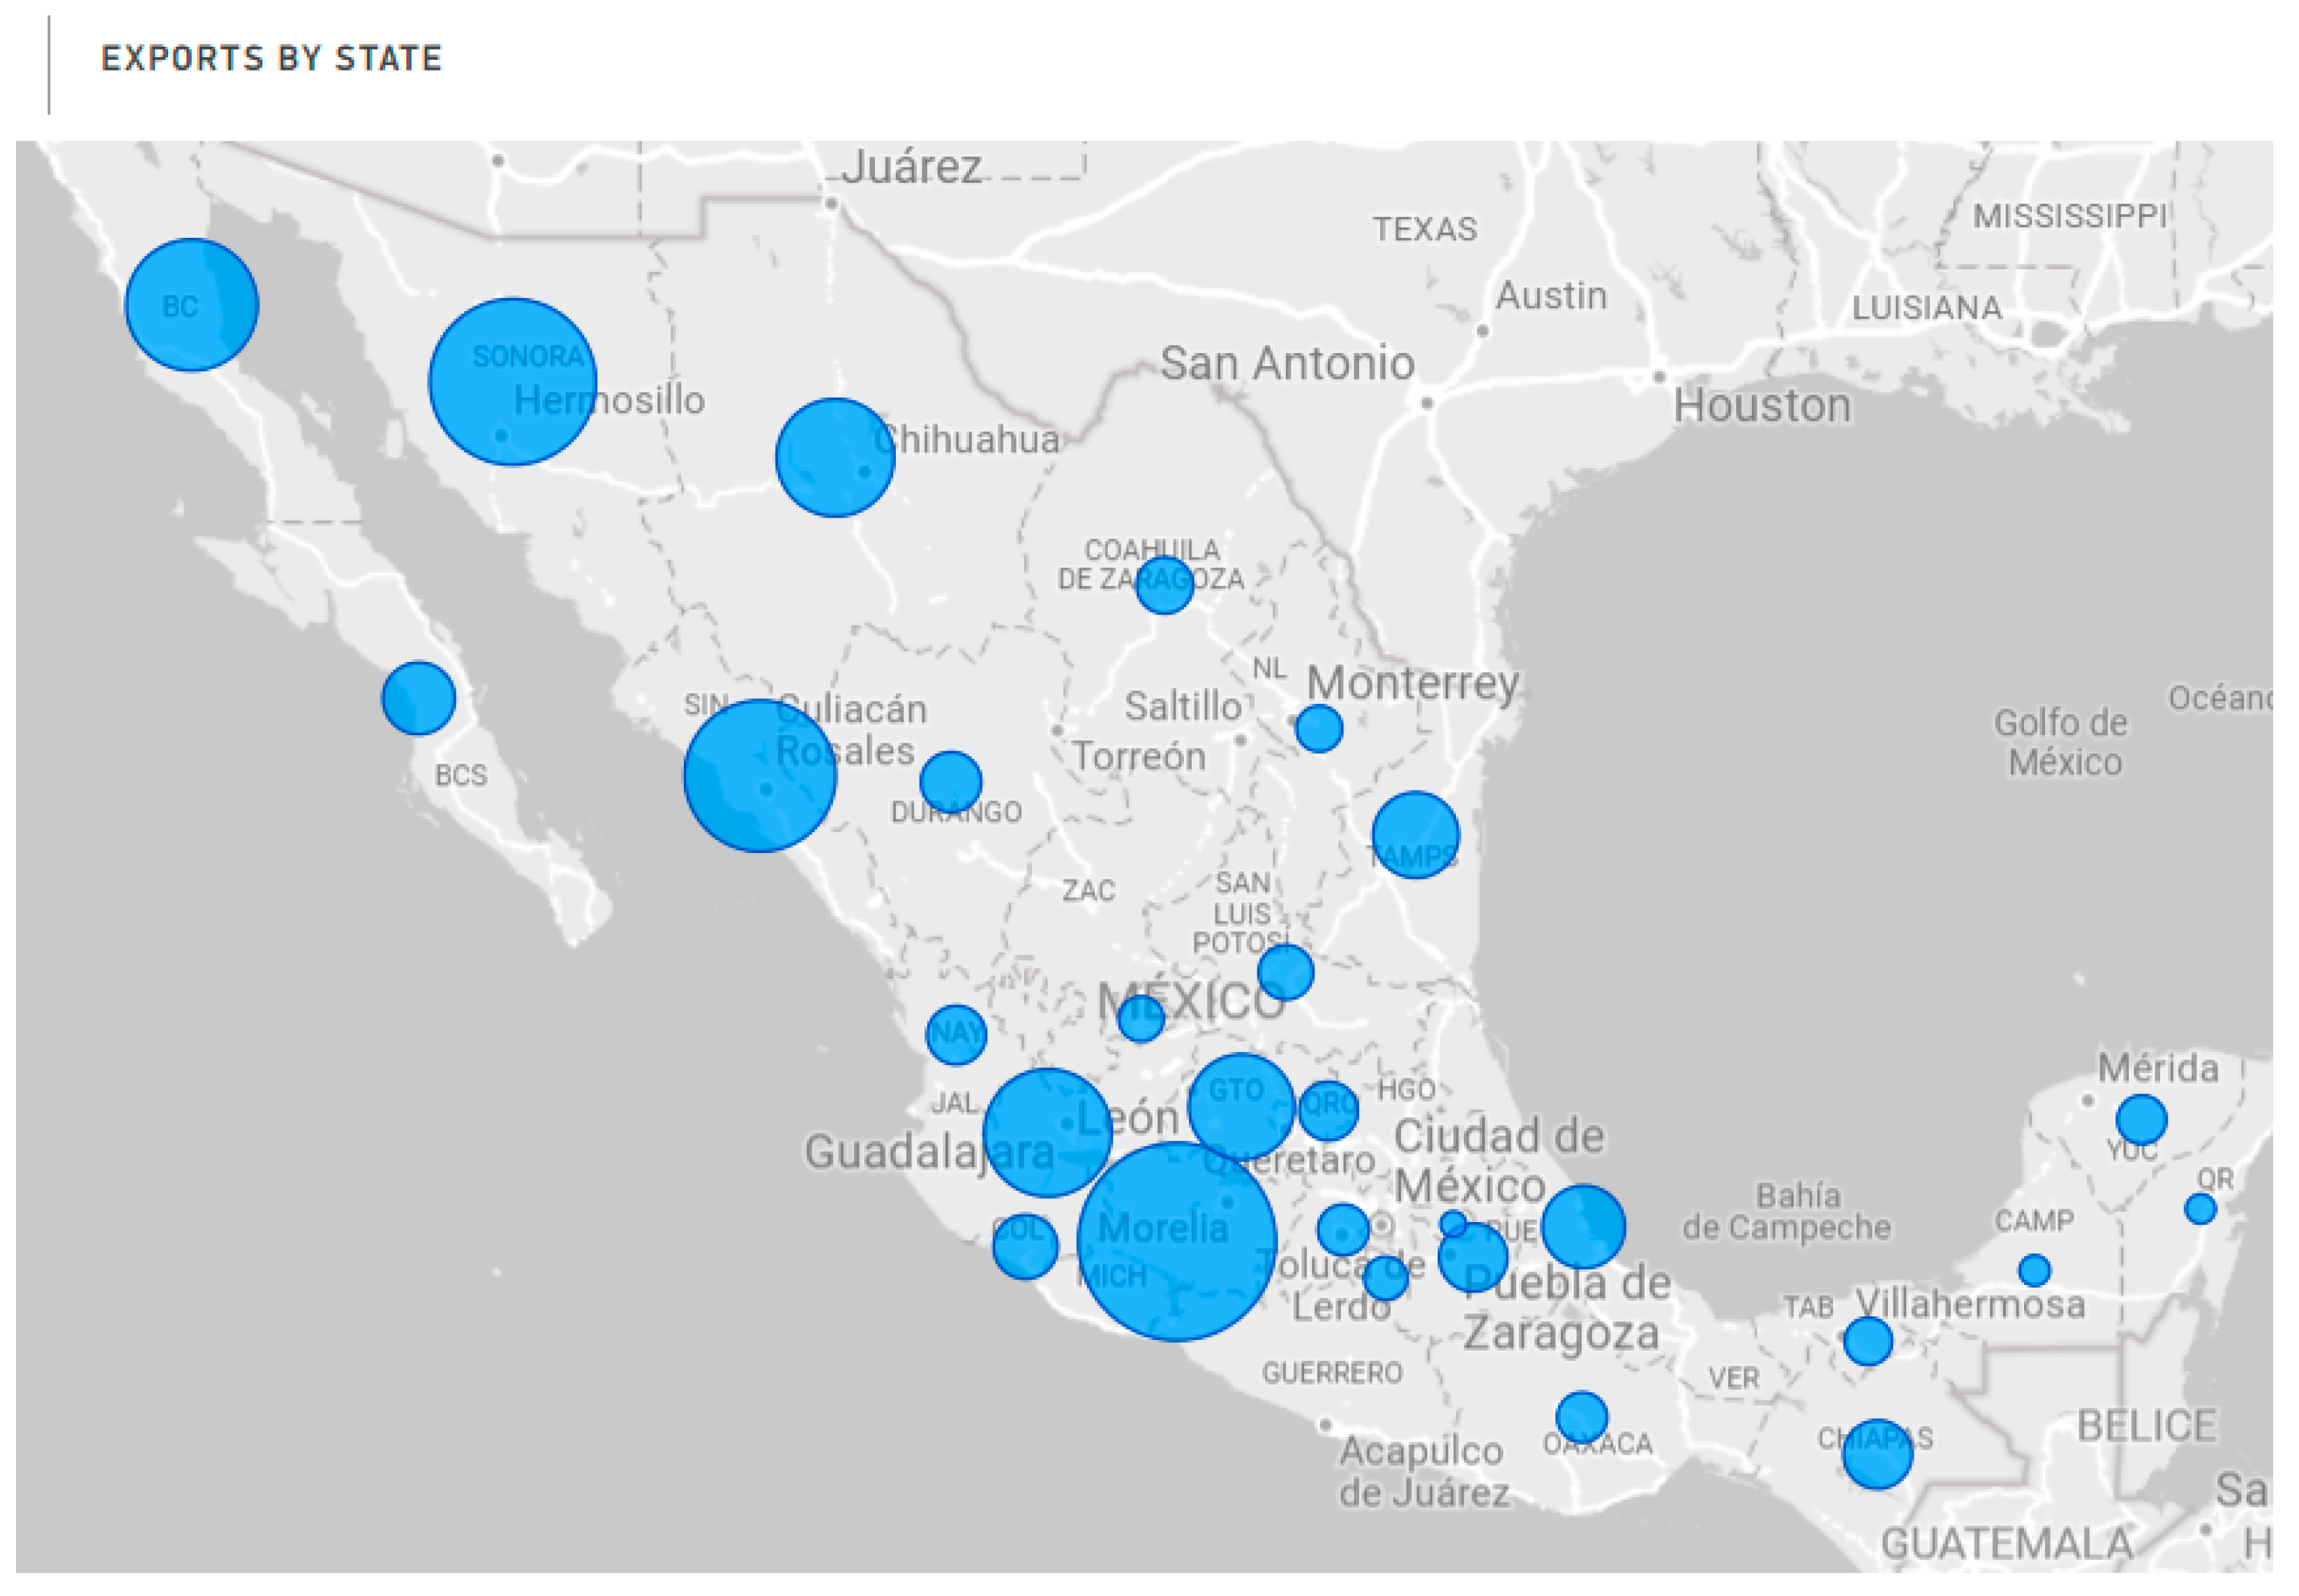The width and height of the screenshot is (2299, 1596).
Task: Select the Sinaloa bubble near Culiacán
Action: coord(759,776)
